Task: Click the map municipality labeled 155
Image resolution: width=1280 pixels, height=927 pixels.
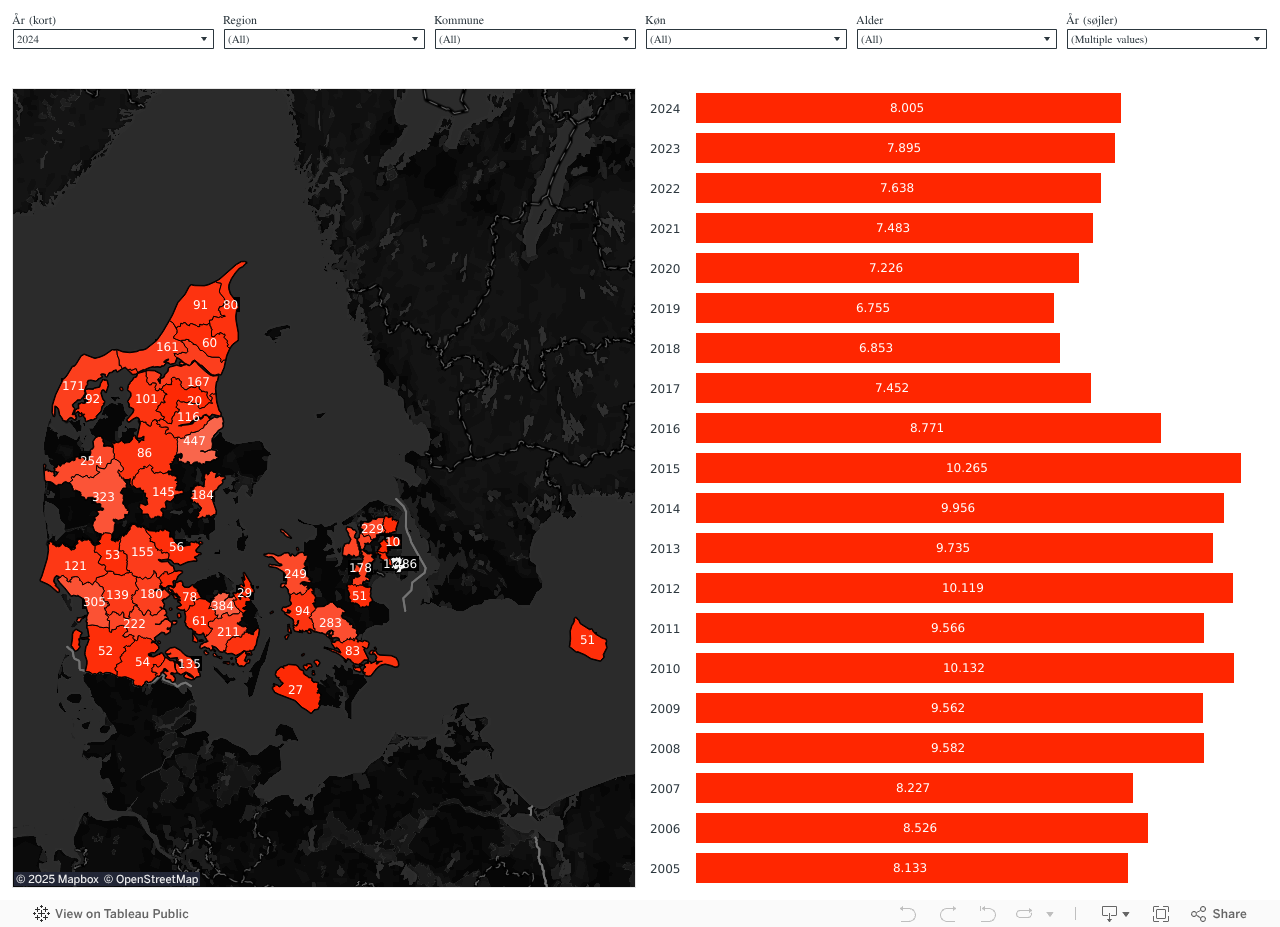Action: click(x=142, y=552)
